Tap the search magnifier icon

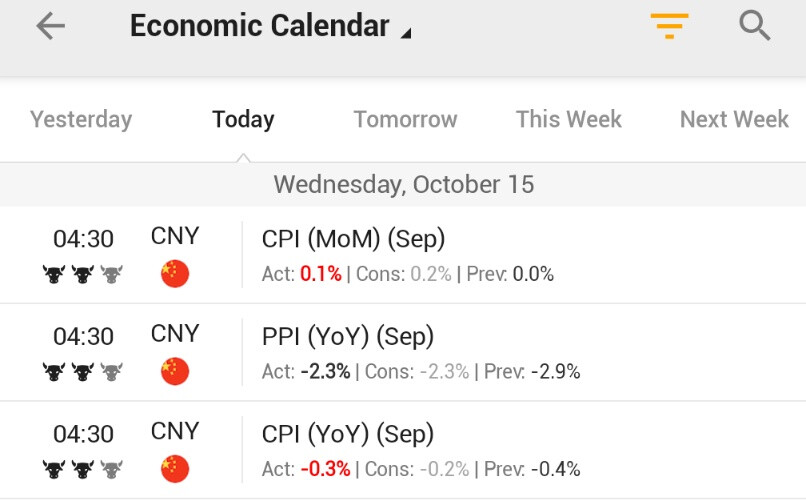(755, 26)
